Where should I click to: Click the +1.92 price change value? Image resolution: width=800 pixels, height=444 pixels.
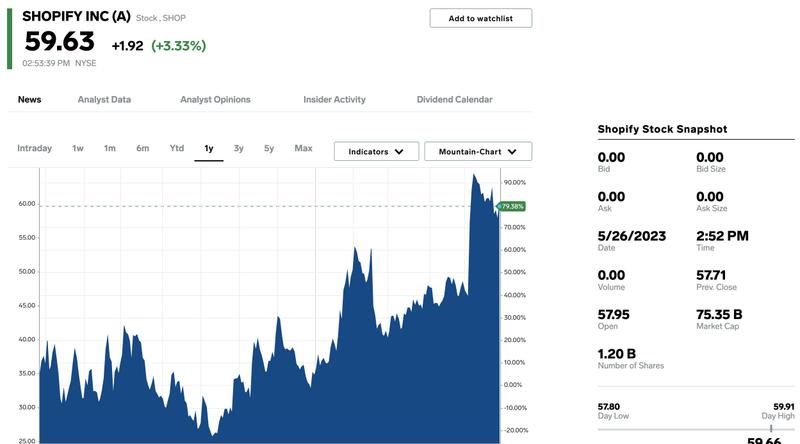(128, 46)
